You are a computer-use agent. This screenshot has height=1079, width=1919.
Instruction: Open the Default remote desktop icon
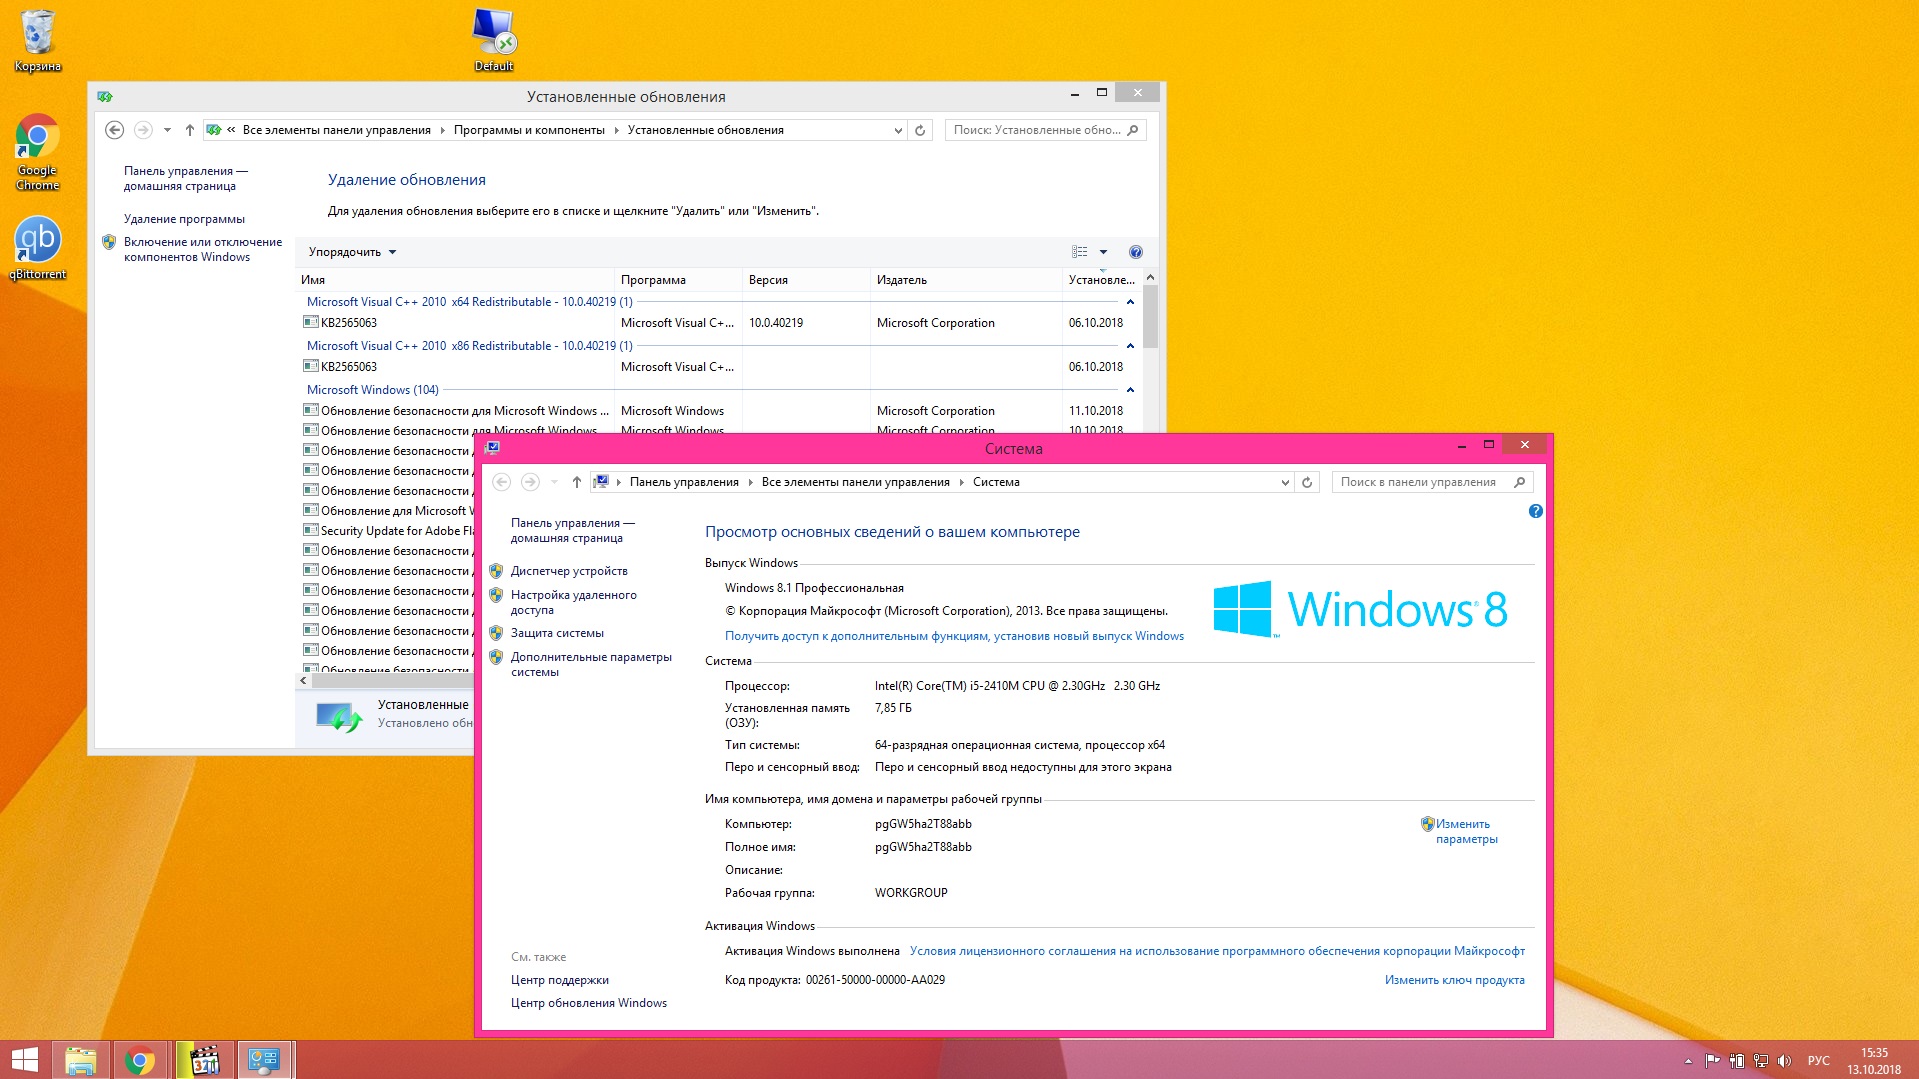click(493, 40)
